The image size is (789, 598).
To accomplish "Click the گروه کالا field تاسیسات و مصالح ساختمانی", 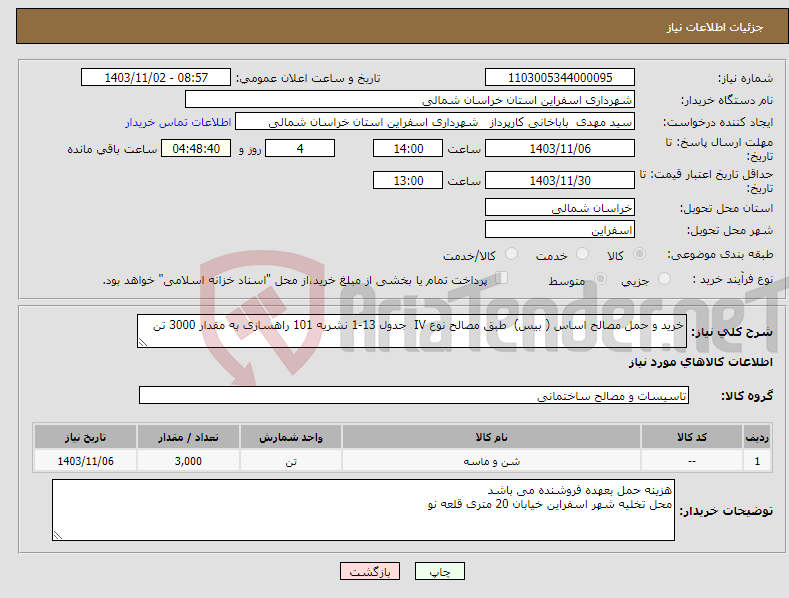I will [414, 396].
